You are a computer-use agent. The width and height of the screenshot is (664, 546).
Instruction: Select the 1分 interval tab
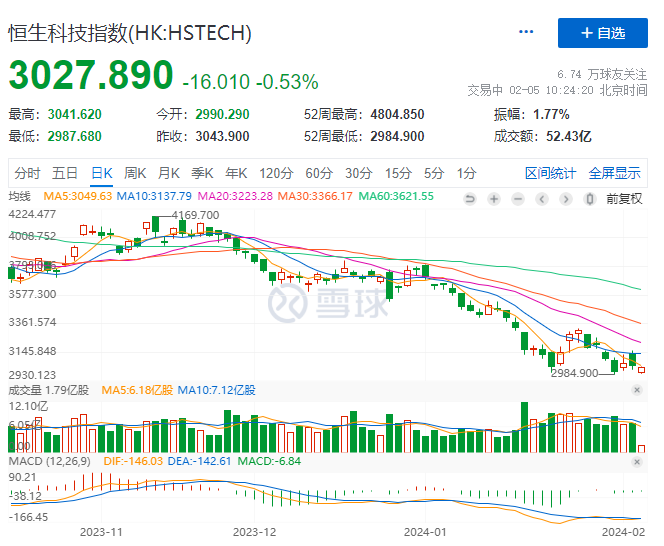pos(466,173)
